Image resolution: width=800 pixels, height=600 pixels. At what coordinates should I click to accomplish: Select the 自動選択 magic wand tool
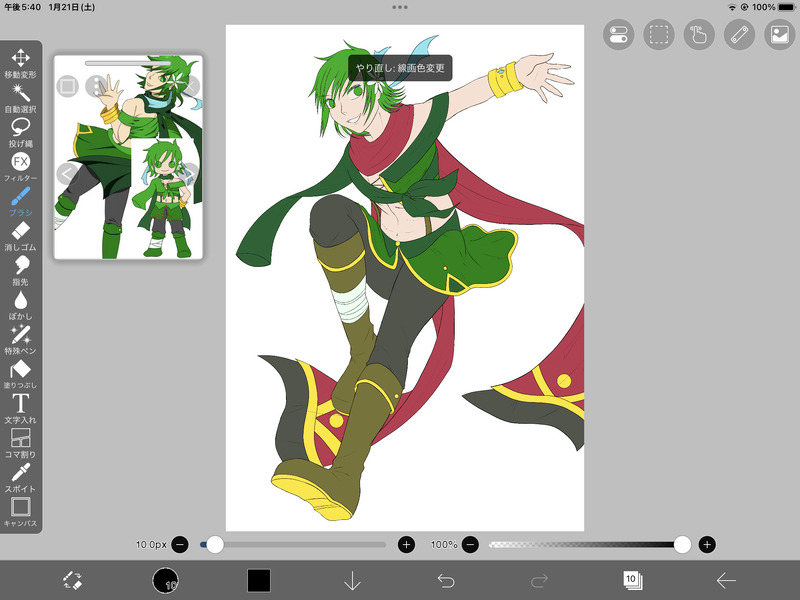coord(20,98)
